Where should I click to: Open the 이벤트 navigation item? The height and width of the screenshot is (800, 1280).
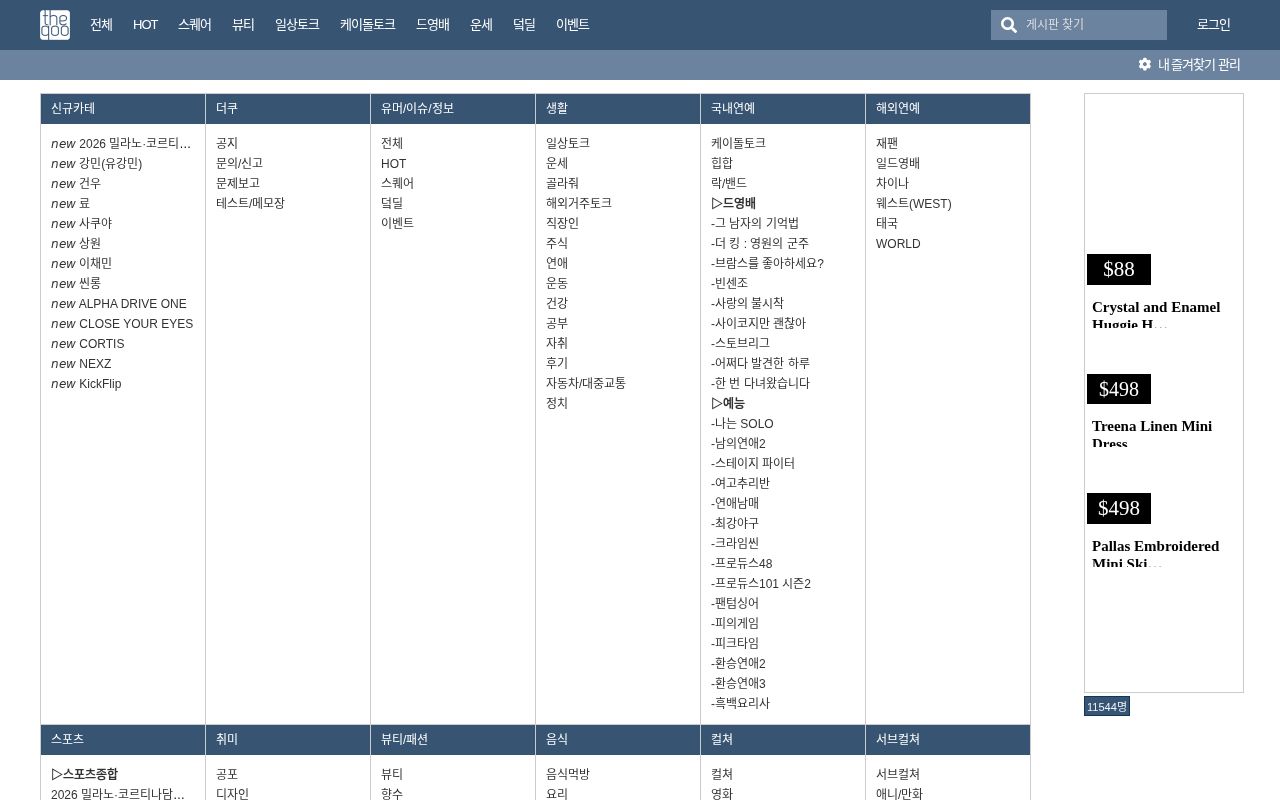point(572,25)
